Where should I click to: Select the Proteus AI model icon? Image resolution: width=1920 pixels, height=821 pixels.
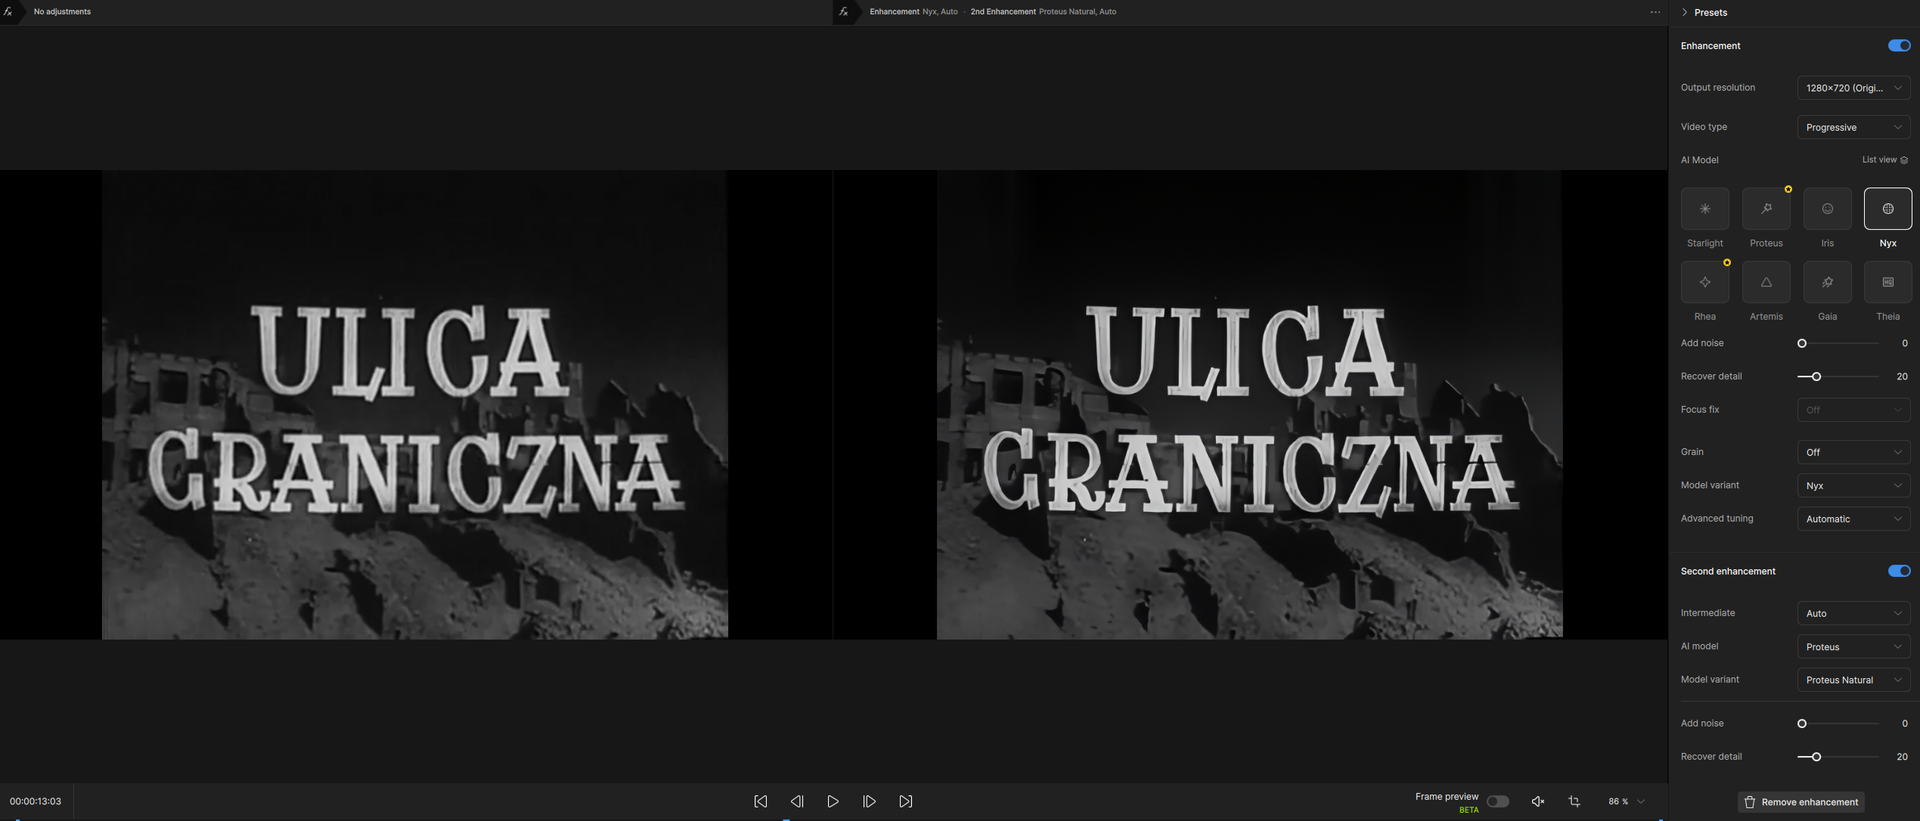tap(1766, 209)
